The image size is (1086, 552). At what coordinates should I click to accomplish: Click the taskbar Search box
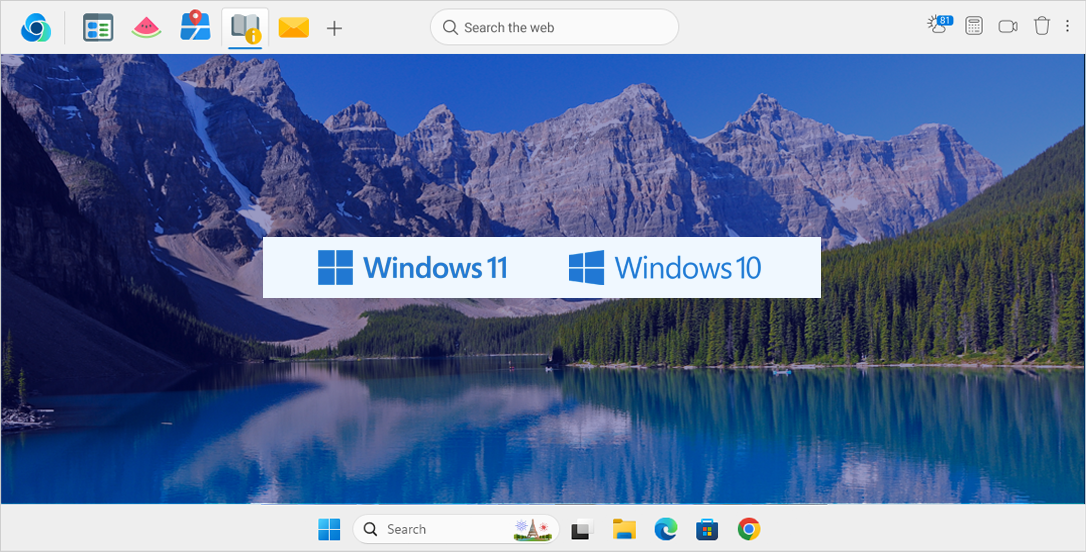pyautogui.click(x=440, y=529)
